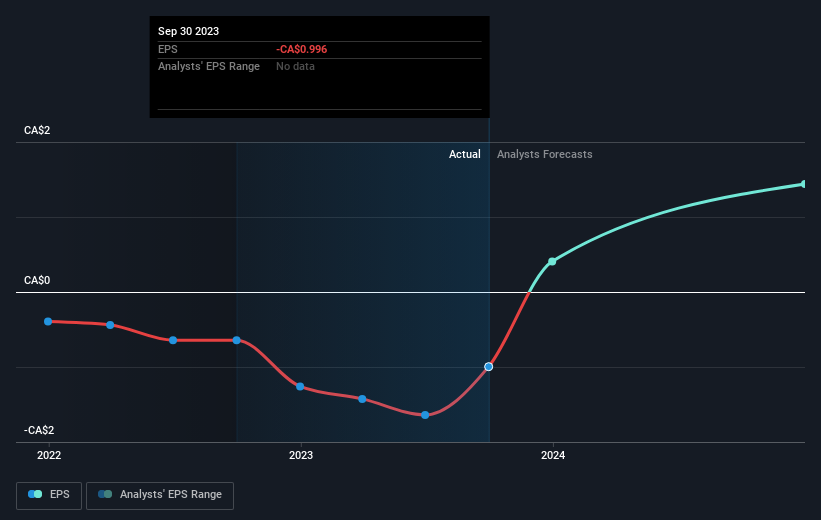The width and height of the screenshot is (821, 520).
Task: Click the third EPS point in mid-2022
Action: [173, 340]
